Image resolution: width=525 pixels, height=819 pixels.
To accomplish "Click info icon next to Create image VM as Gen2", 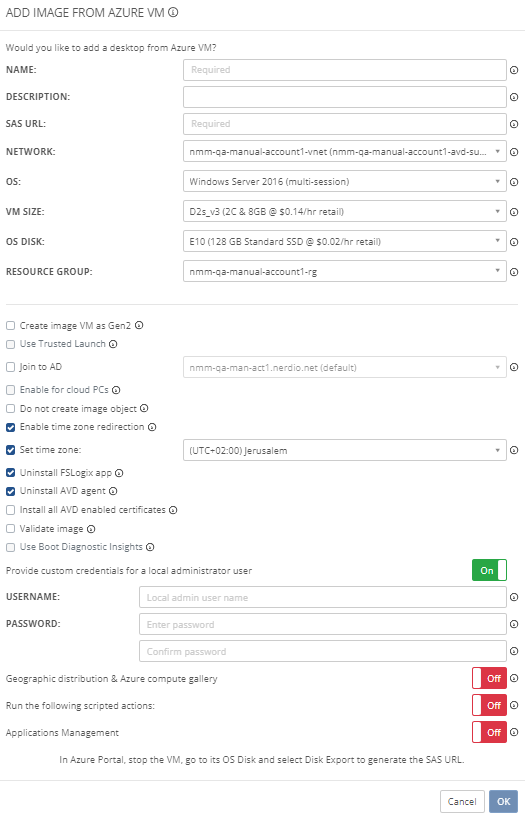I will pyautogui.click(x=139, y=325).
